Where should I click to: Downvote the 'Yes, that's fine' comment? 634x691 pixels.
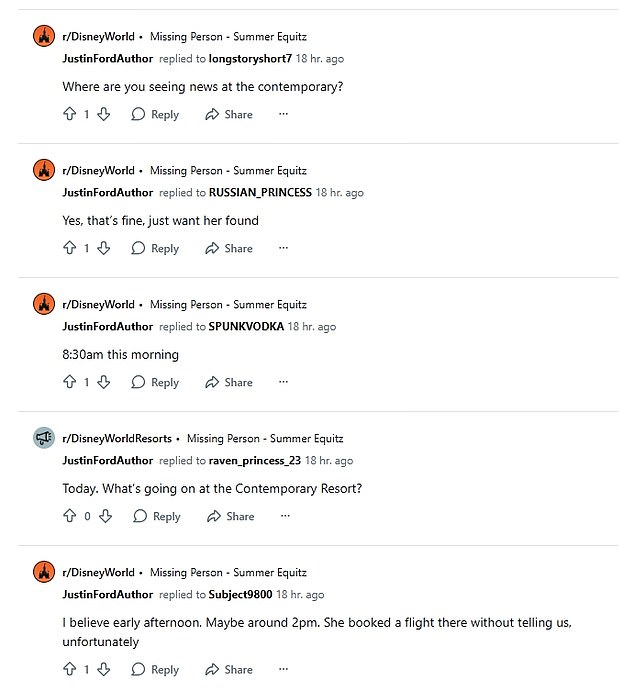pyautogui.click(x=103, y=248)
